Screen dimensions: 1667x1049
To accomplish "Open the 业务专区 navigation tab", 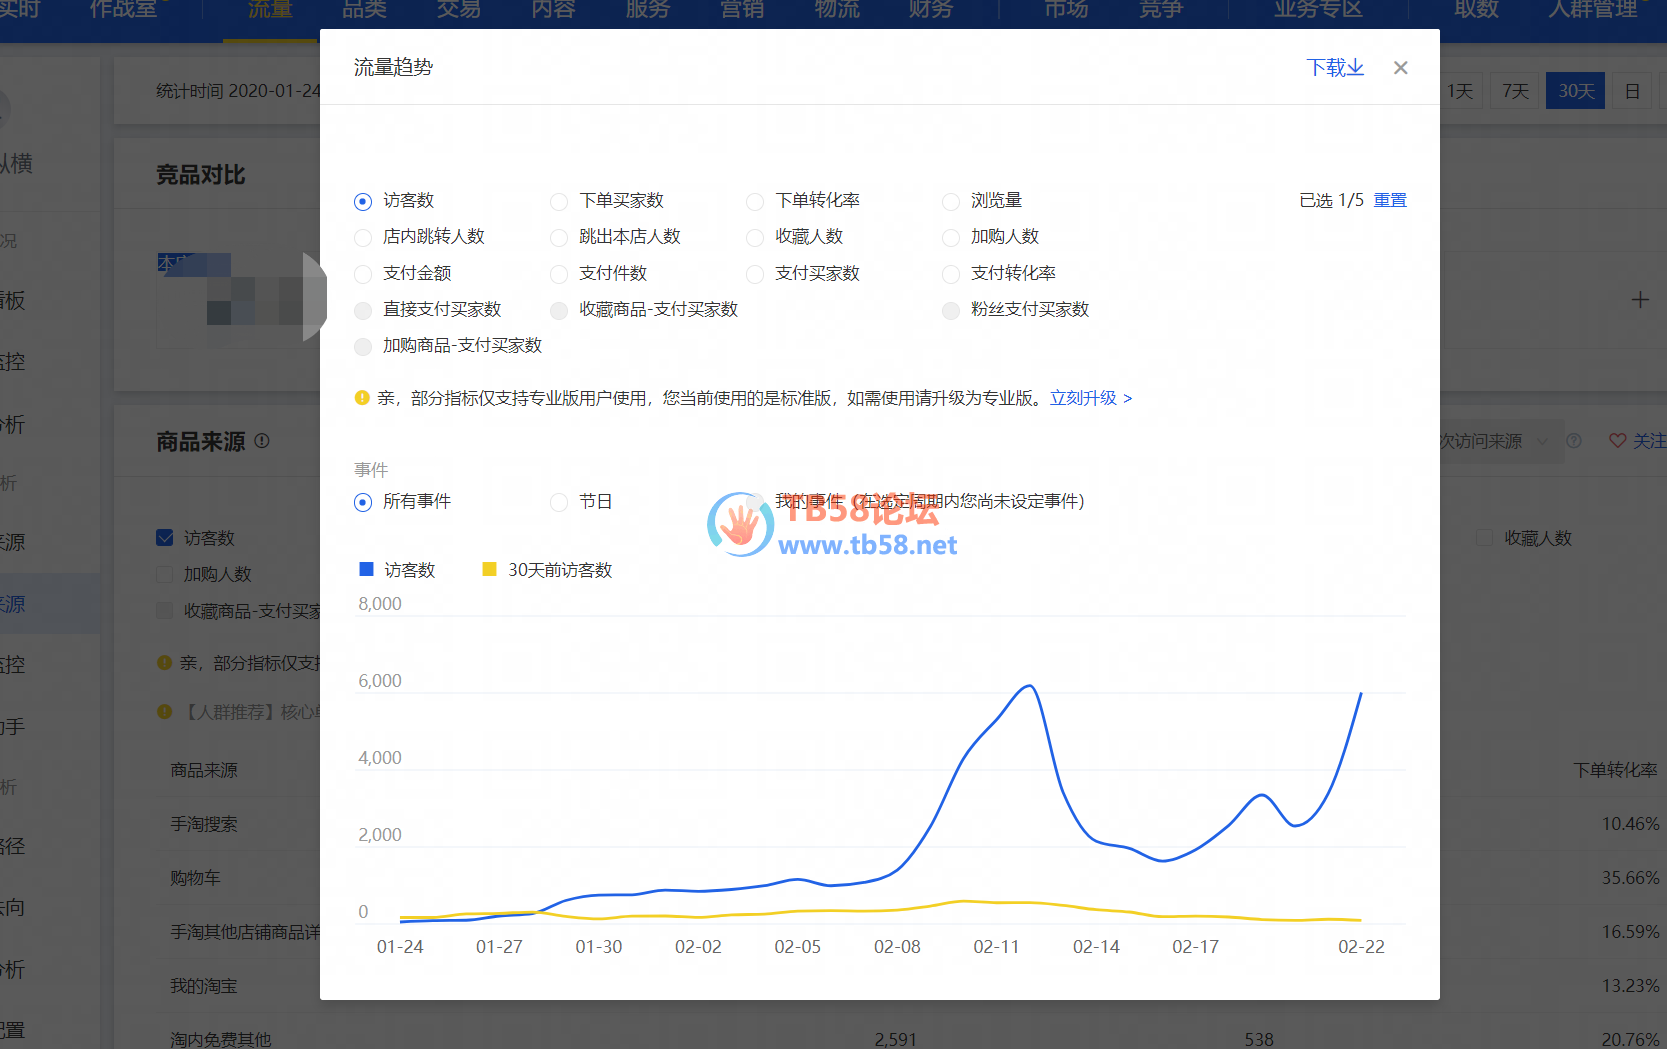I will pyautogui.click(x=1318, y=10).
